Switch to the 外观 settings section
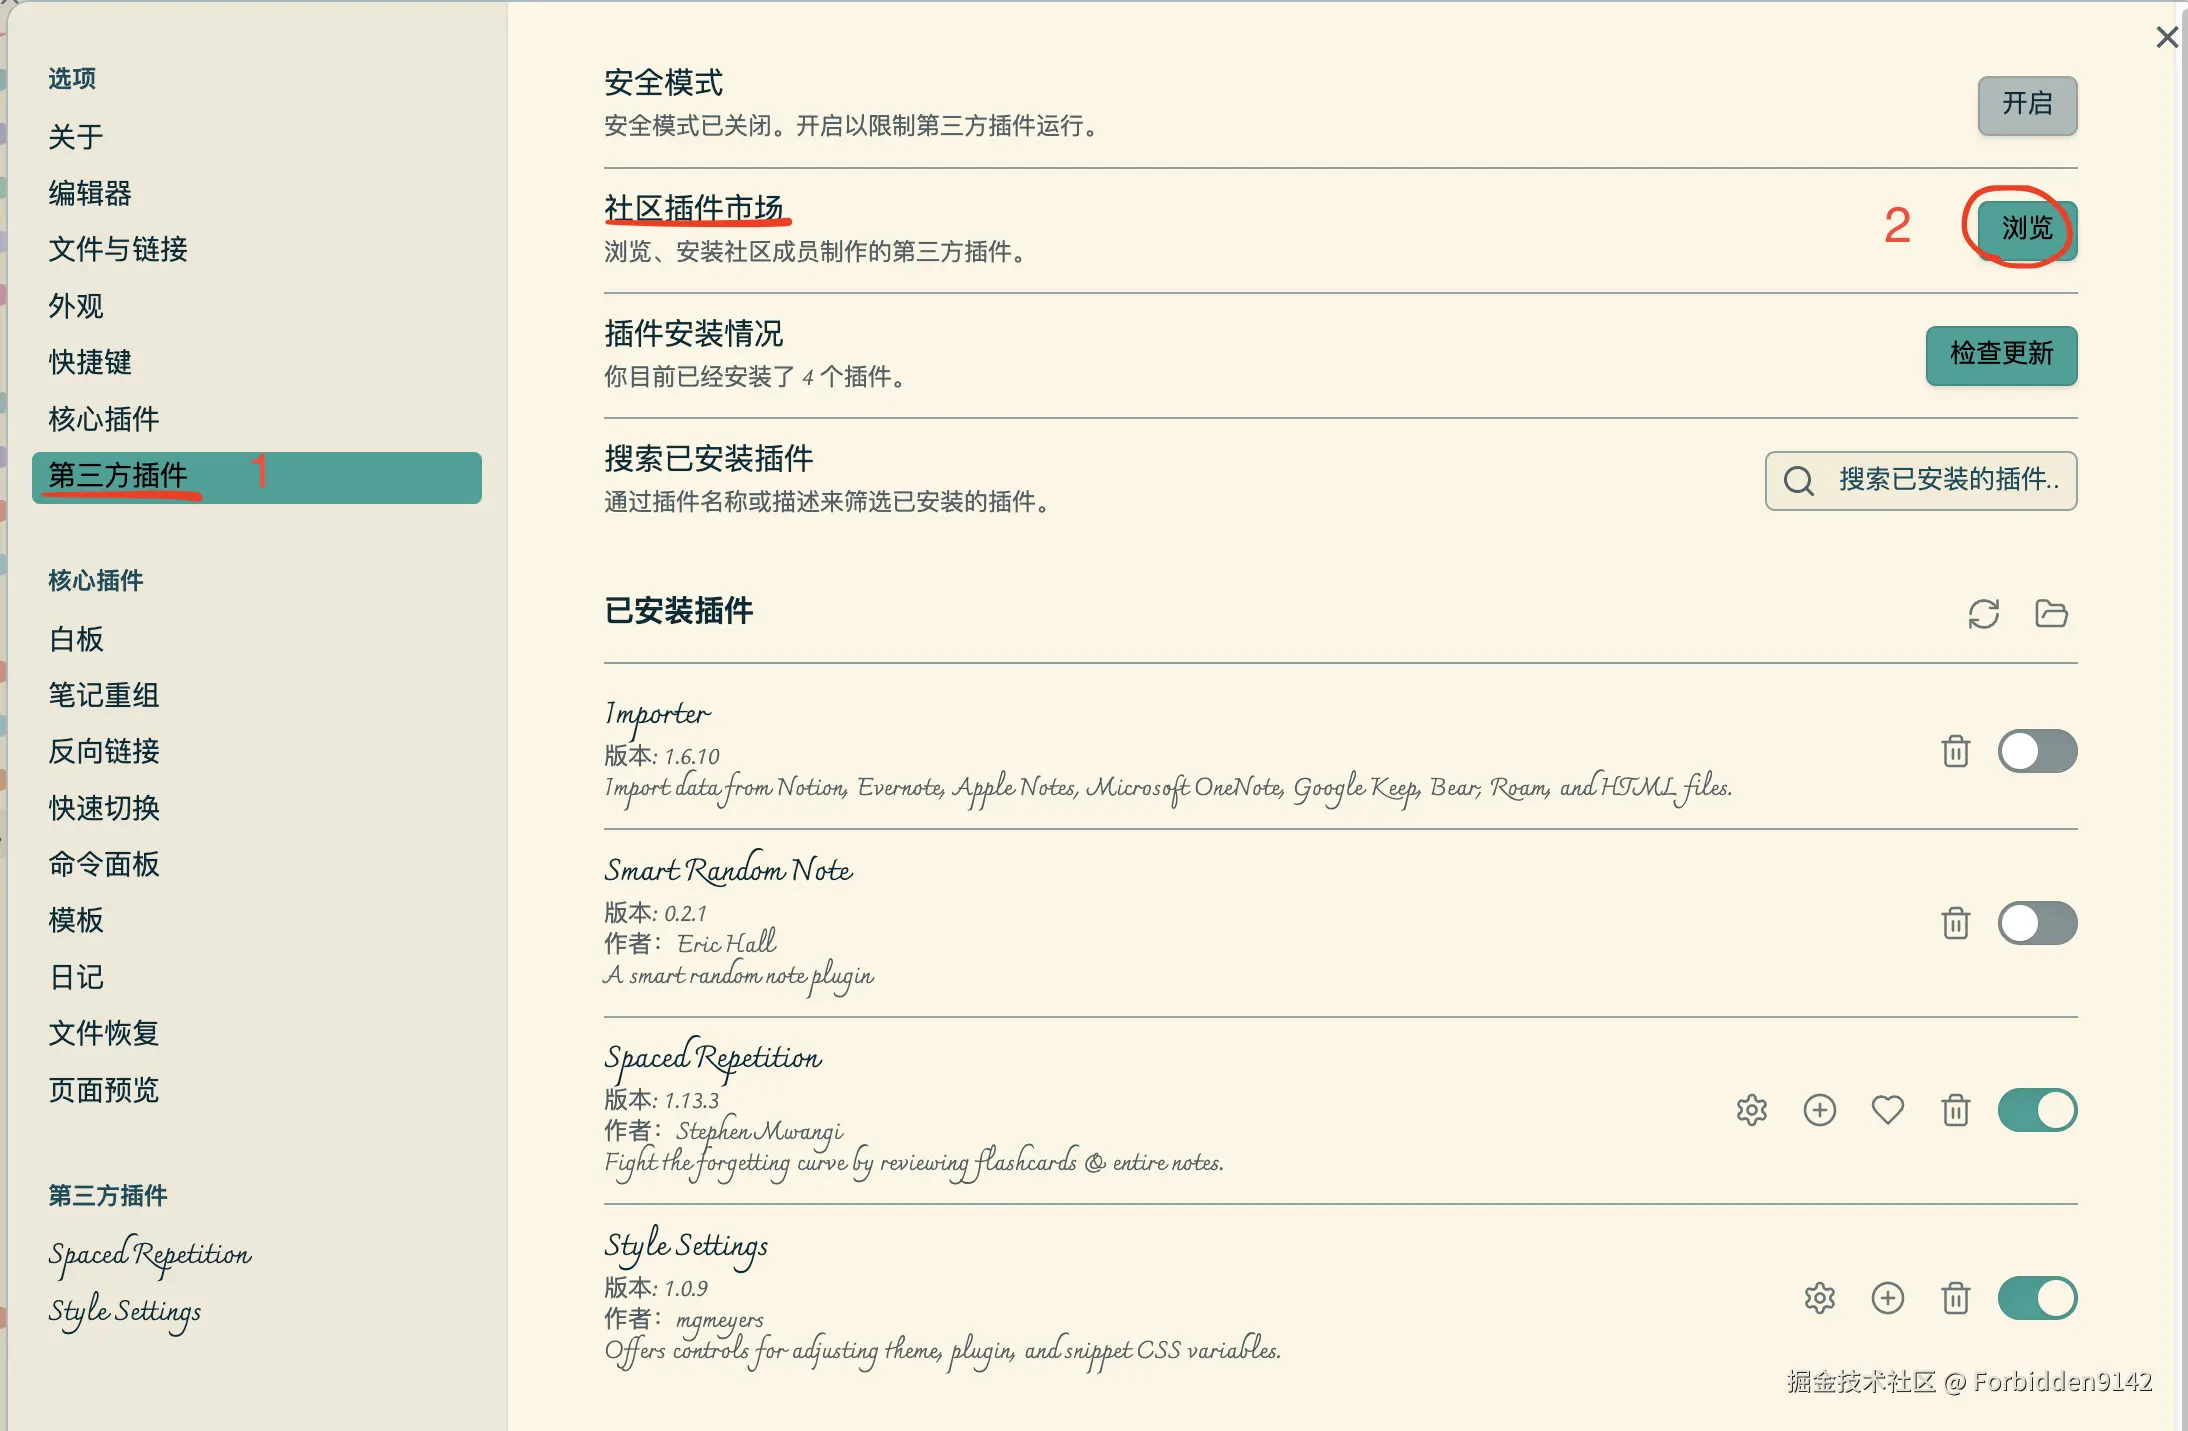2188x1431 pixels. tap(75, 306)
